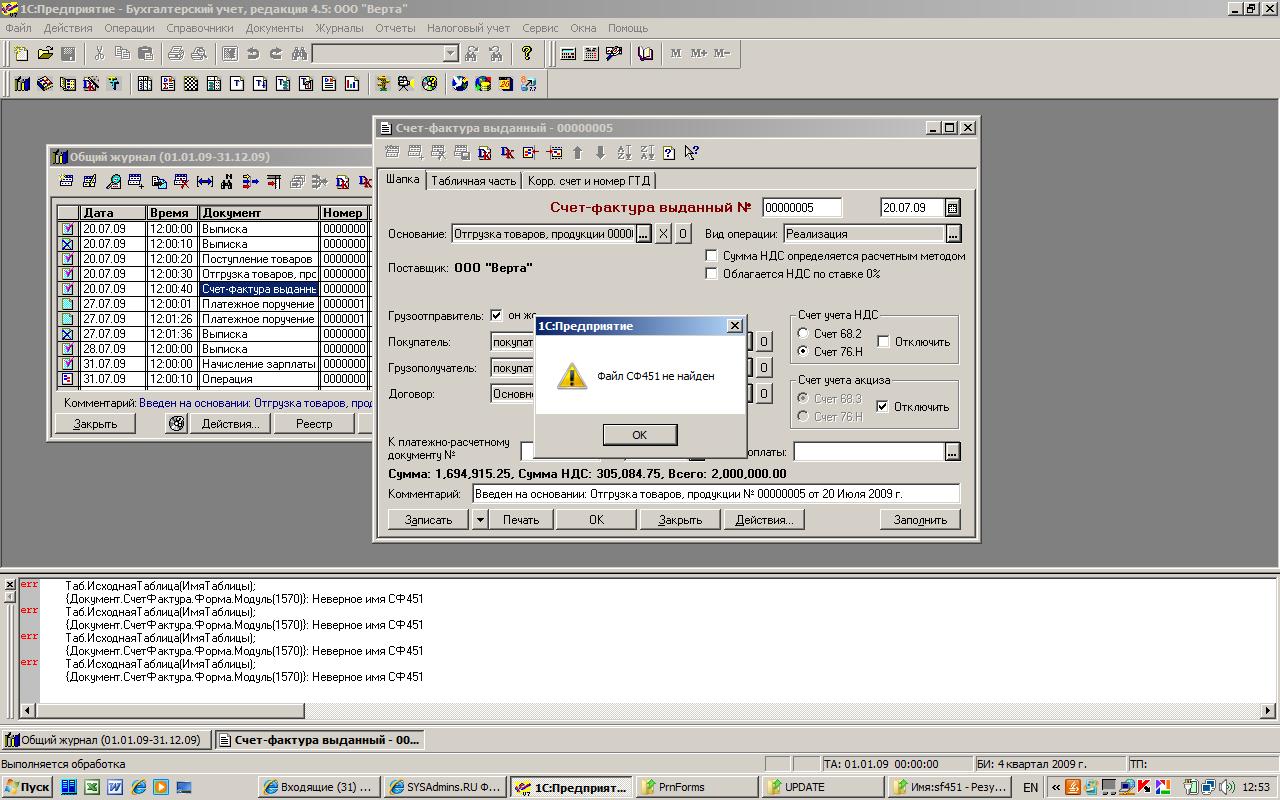Click the open book syntax assistant icon
Viewport: 1280px width, 800px height.
click(646, 54)
